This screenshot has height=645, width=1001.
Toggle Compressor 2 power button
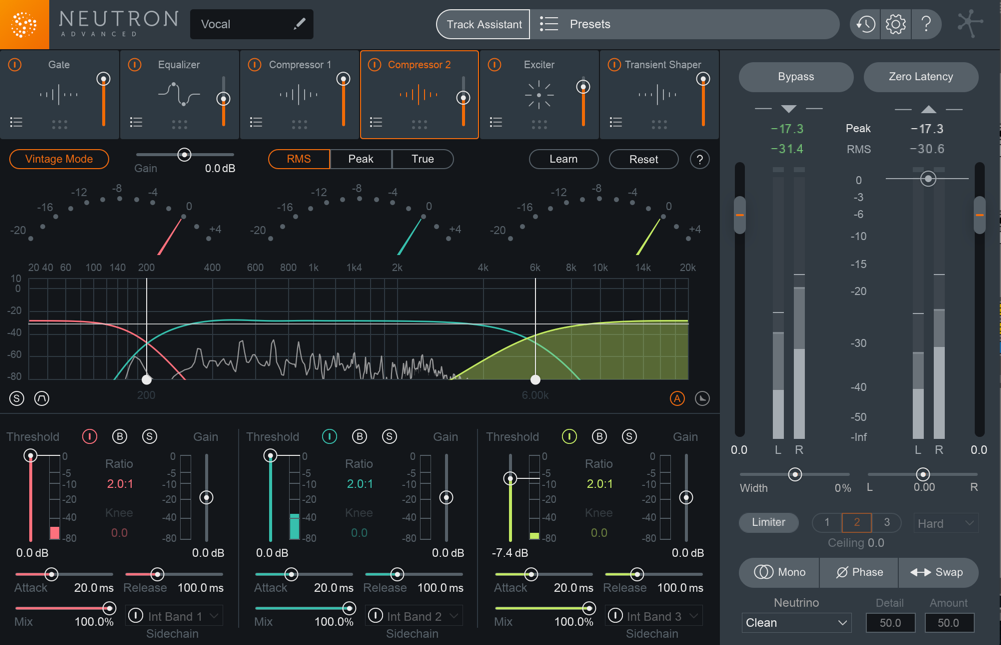click(375, 64)
